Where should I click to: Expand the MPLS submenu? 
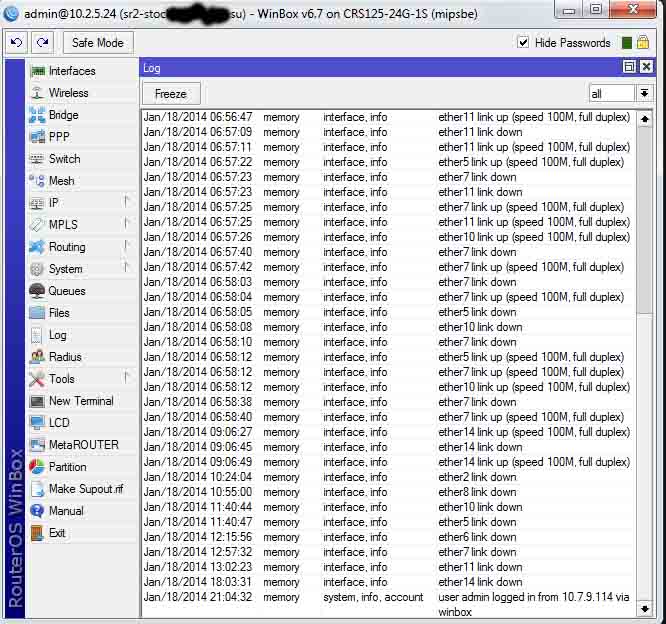coord(126,225)
